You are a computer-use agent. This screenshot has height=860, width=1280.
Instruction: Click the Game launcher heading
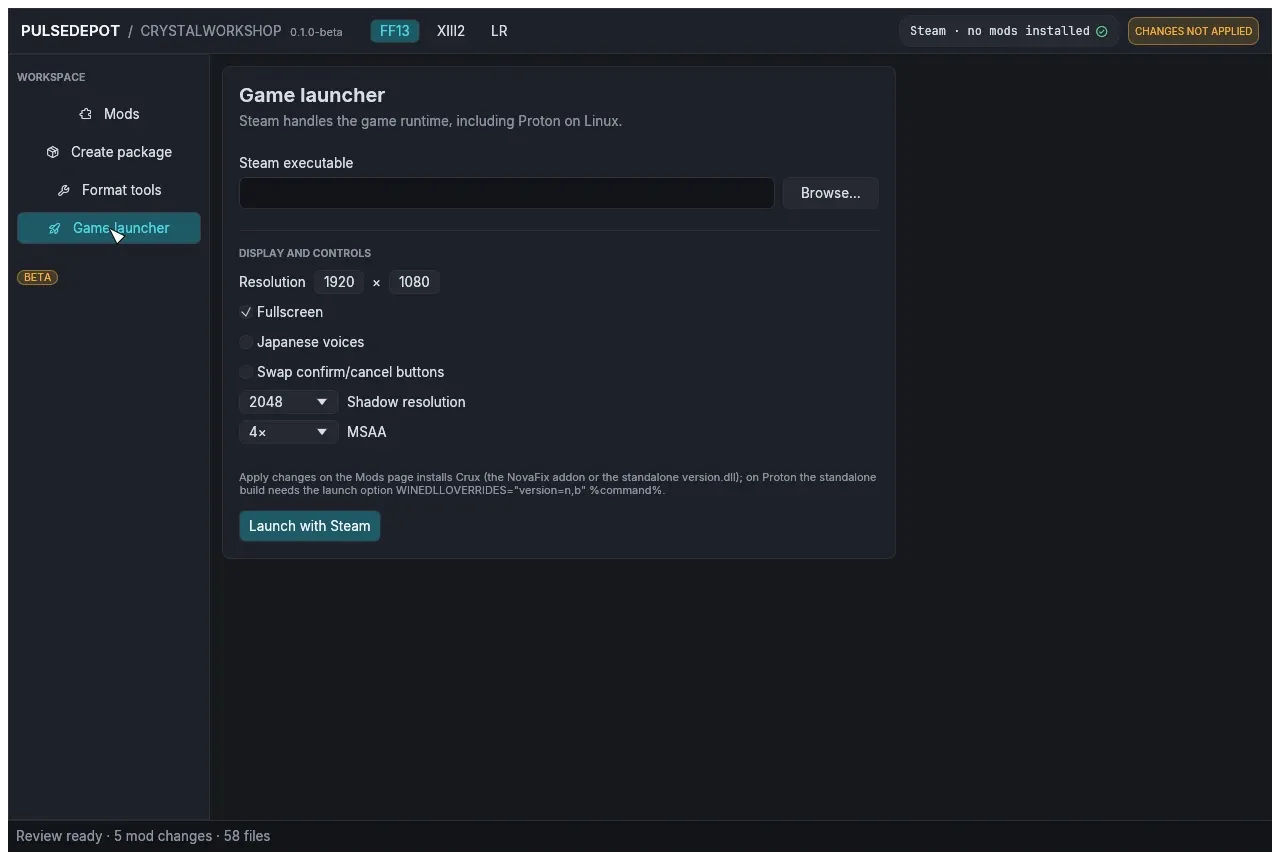(x=312, y=95)
